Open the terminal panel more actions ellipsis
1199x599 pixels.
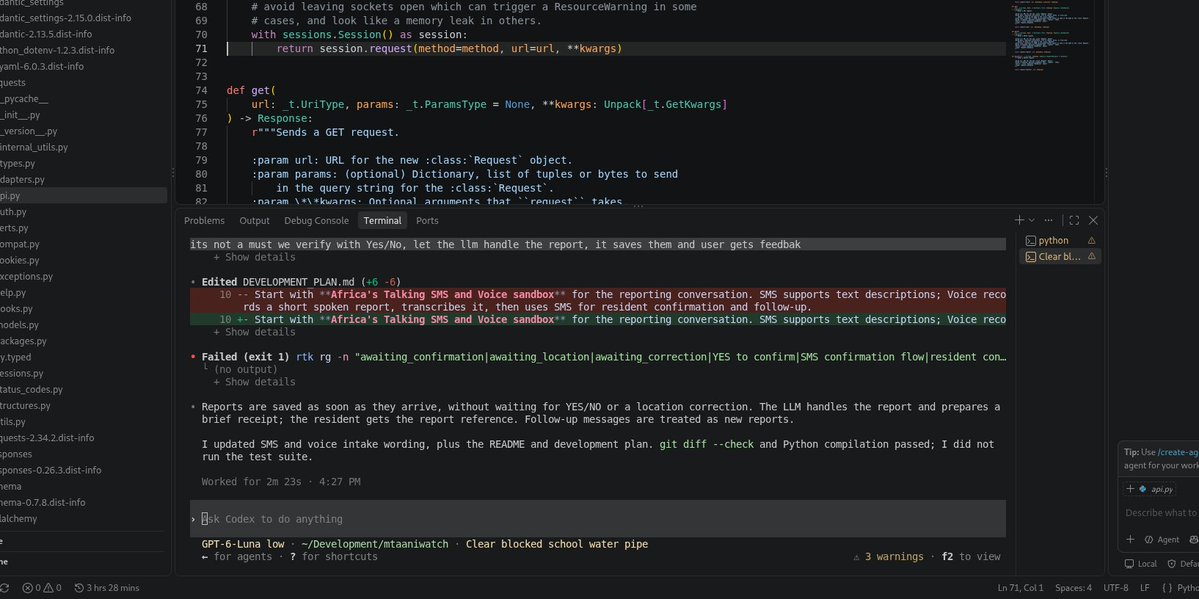[x=1048, y=220]
